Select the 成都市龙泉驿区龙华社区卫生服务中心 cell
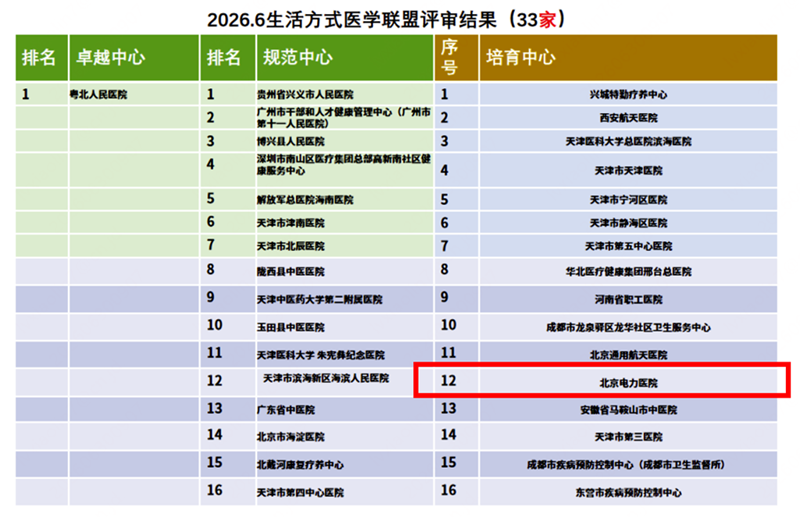The image size is (800, 517). 628,327
